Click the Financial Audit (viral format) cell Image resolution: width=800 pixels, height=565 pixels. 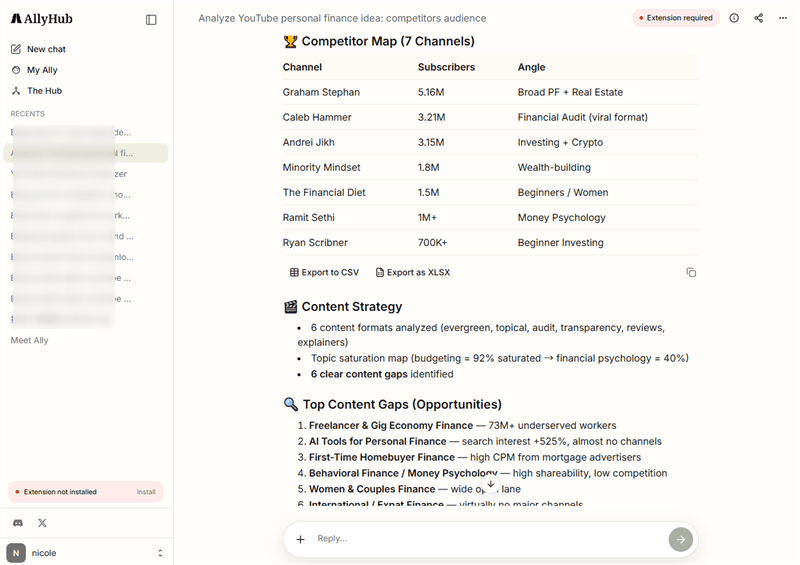click(x=583, y=117)
